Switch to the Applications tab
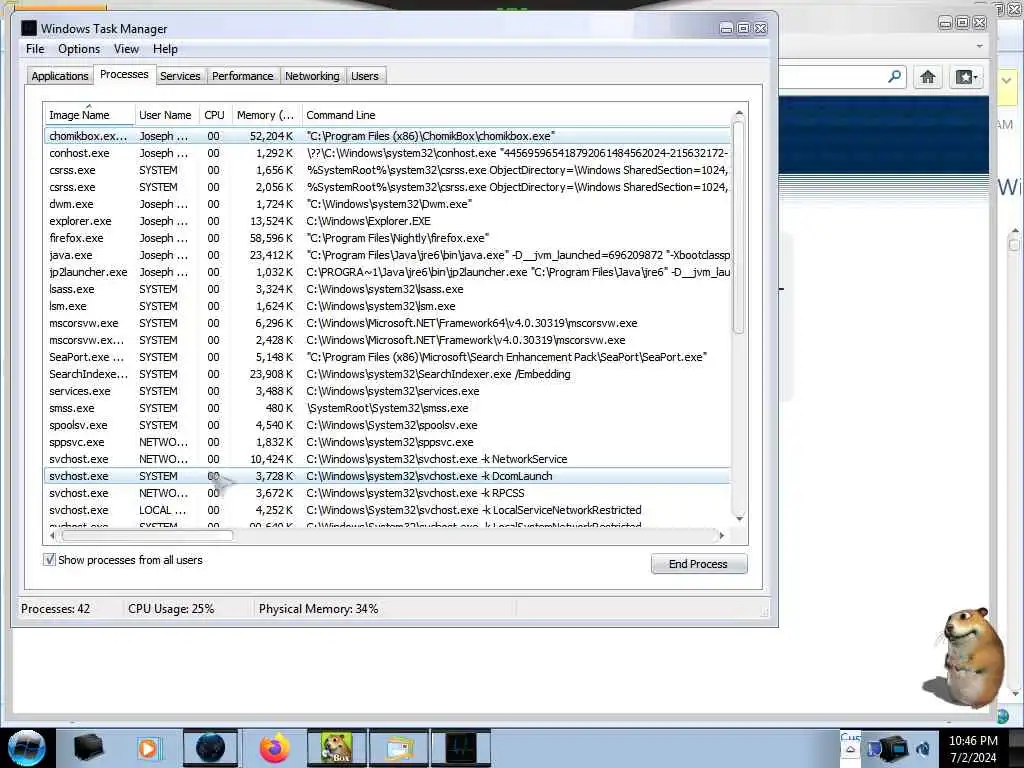Image resolution: width=1024 pixels, height=768 pixels. [x=59, y=76]
